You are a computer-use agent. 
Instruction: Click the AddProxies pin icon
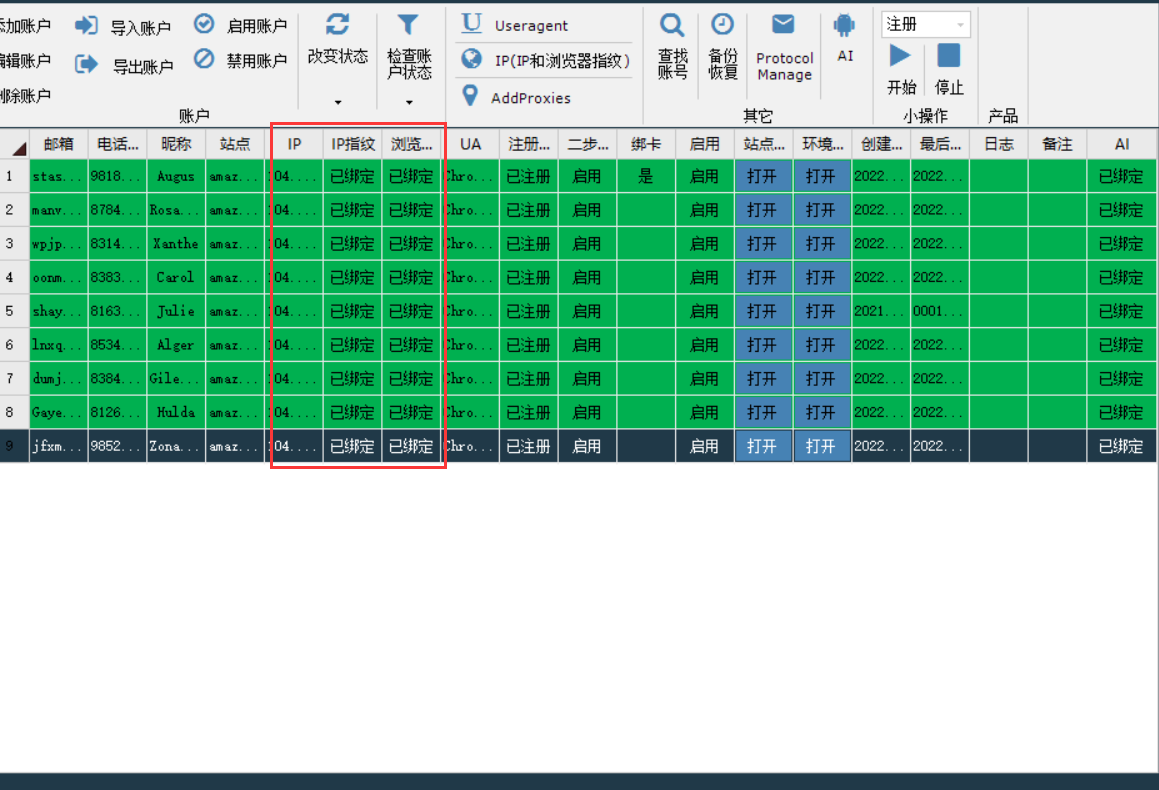click(x=469, y=95)
